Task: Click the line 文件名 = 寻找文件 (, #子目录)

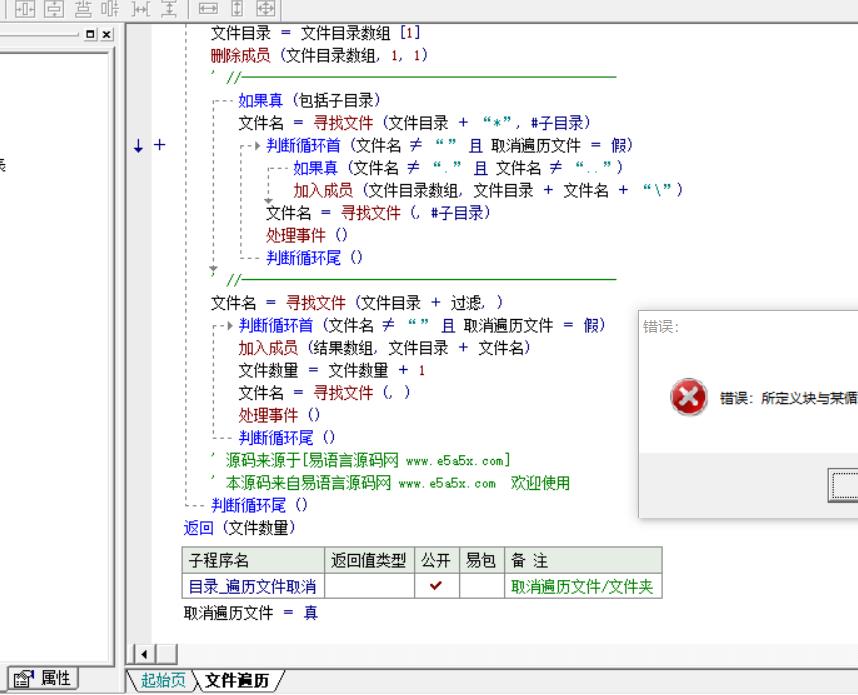Action: (379, 212)
